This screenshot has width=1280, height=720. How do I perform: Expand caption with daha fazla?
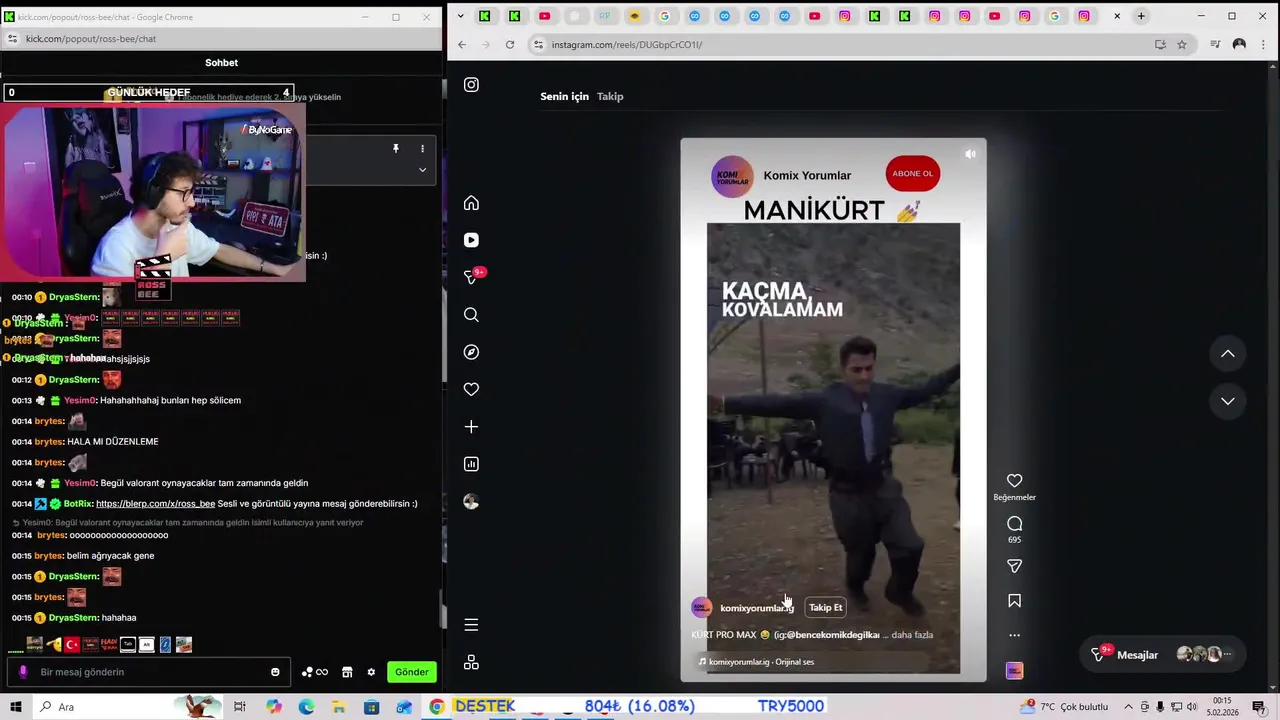click(x=912, y=635)
